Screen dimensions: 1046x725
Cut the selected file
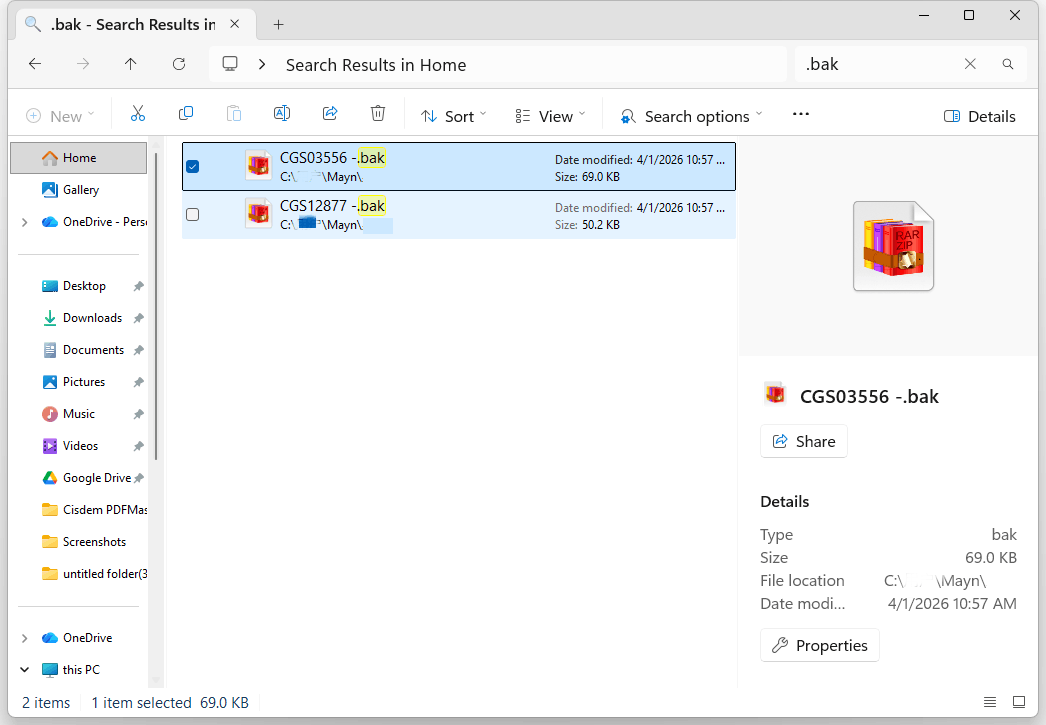(x=138, y=113)
